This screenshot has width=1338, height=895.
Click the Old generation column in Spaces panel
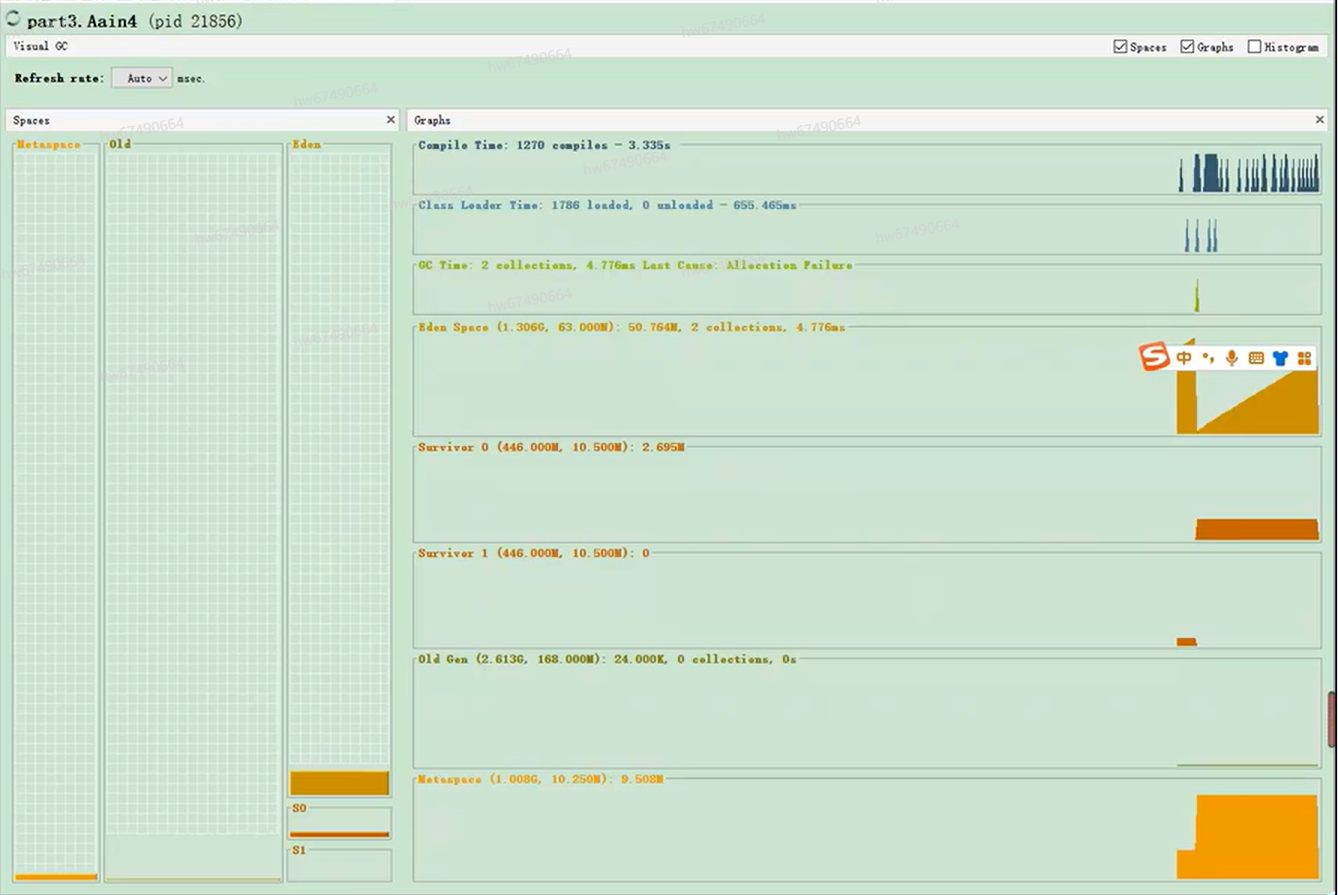point(194,513)
